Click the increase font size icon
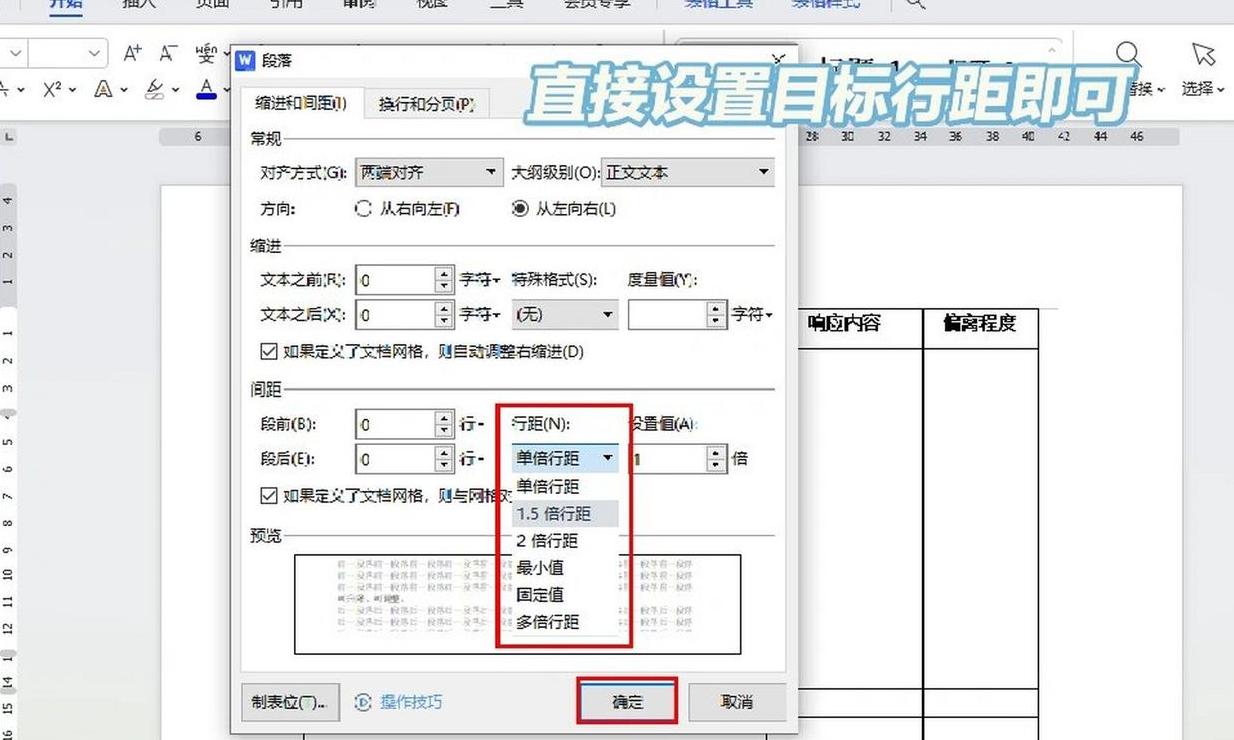This screenshot has width=1234, height=740. 133,53
